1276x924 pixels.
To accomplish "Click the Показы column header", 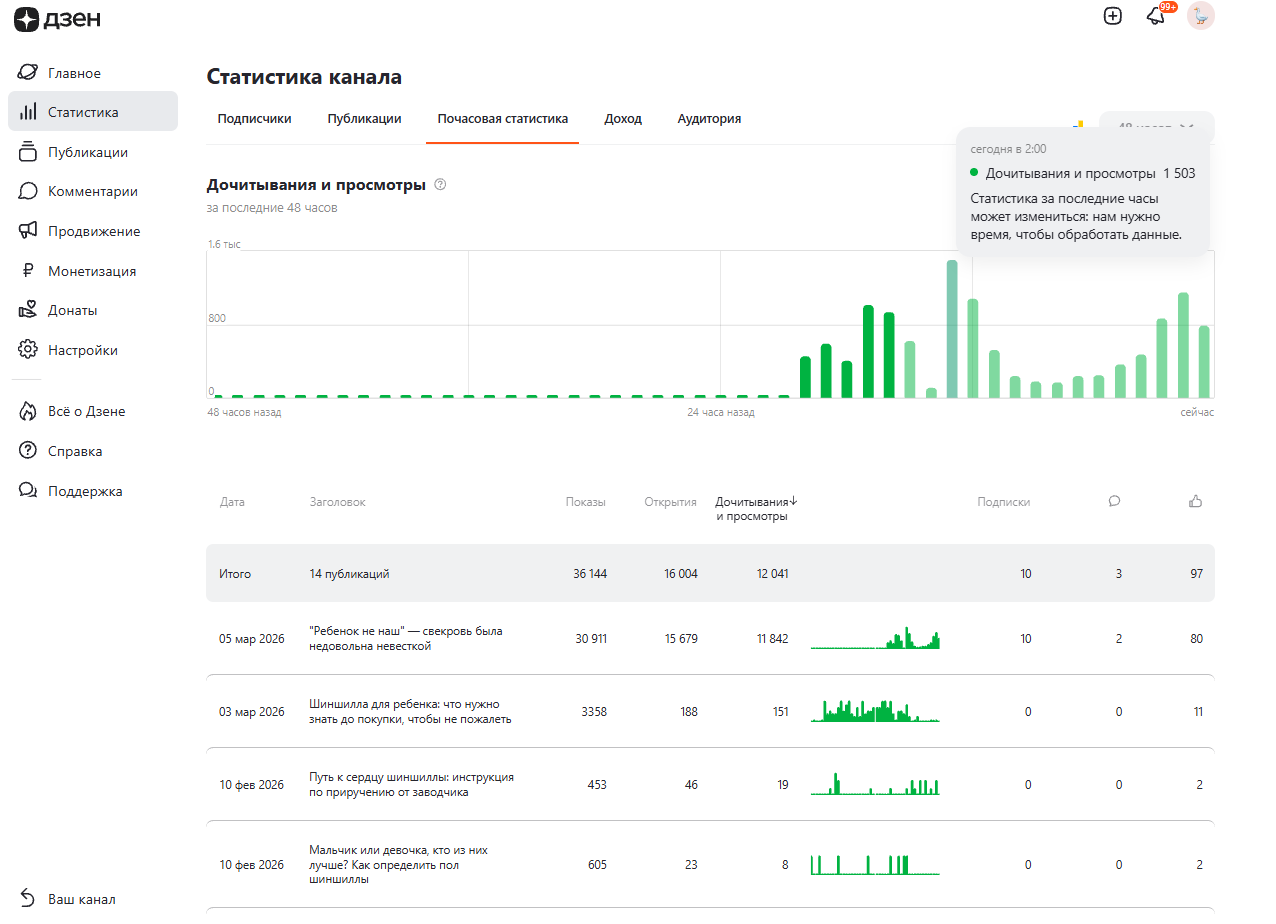I will [585, 502].
